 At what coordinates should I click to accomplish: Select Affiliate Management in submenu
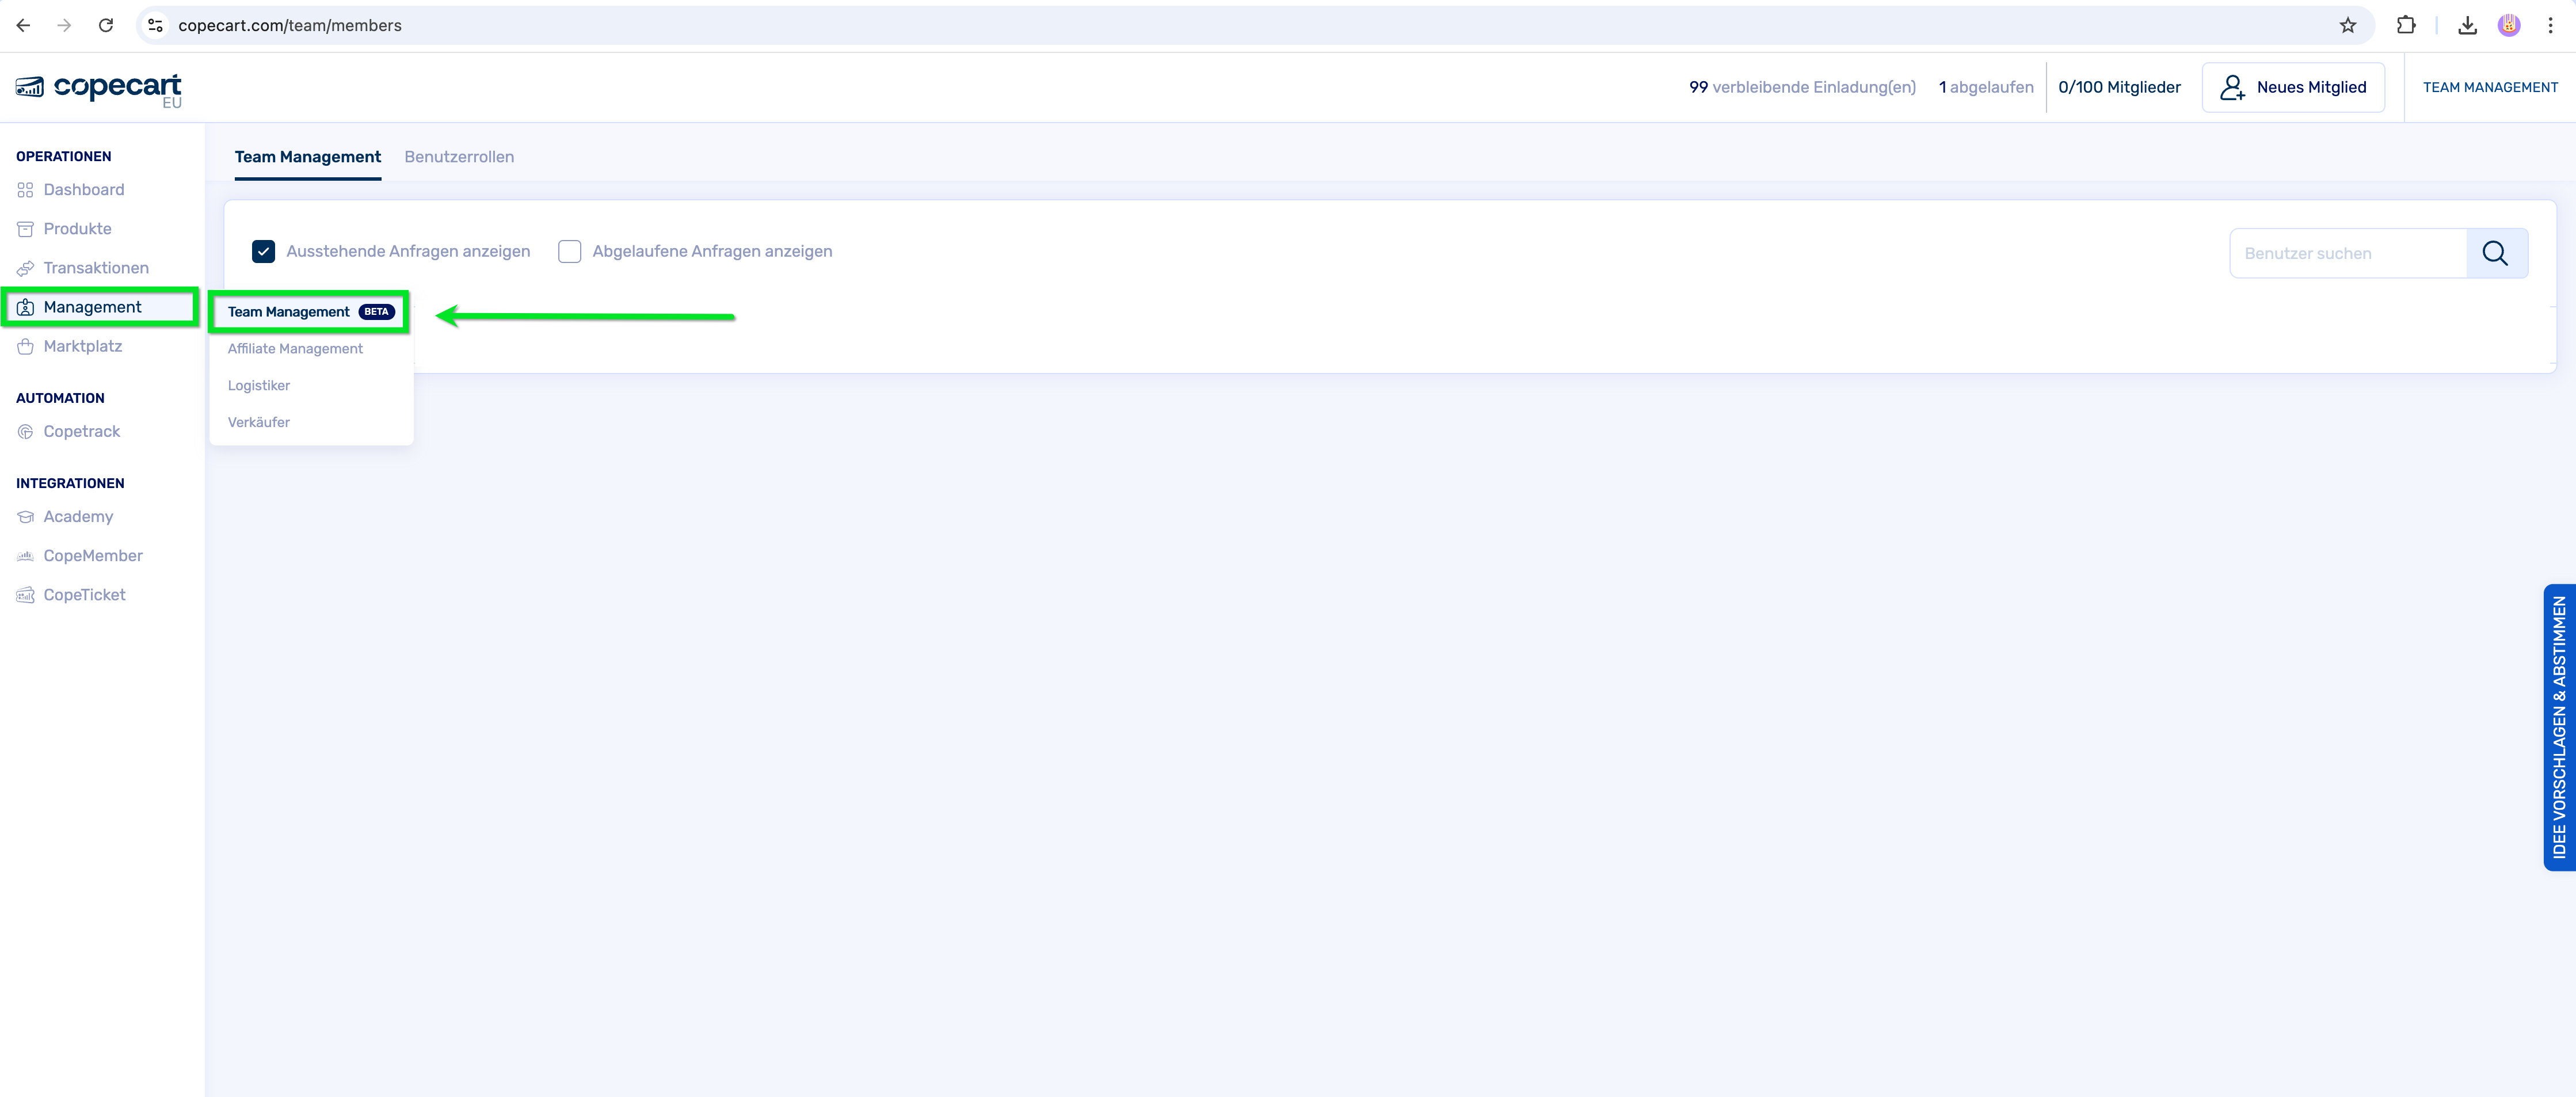pyautogui.click(x=295, y=349)
